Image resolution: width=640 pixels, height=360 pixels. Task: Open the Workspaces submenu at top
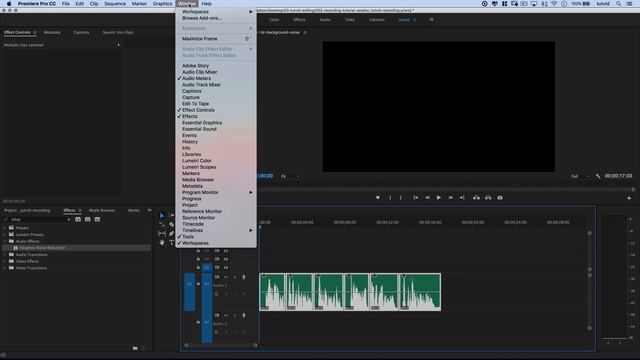[x=216, y=12]
